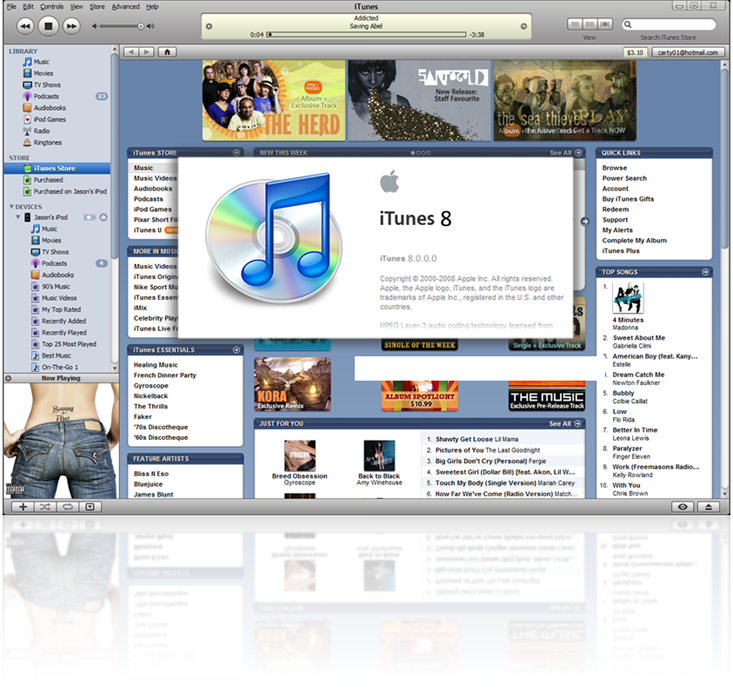Open Purchased on Jason's iPod

[70, 191]
